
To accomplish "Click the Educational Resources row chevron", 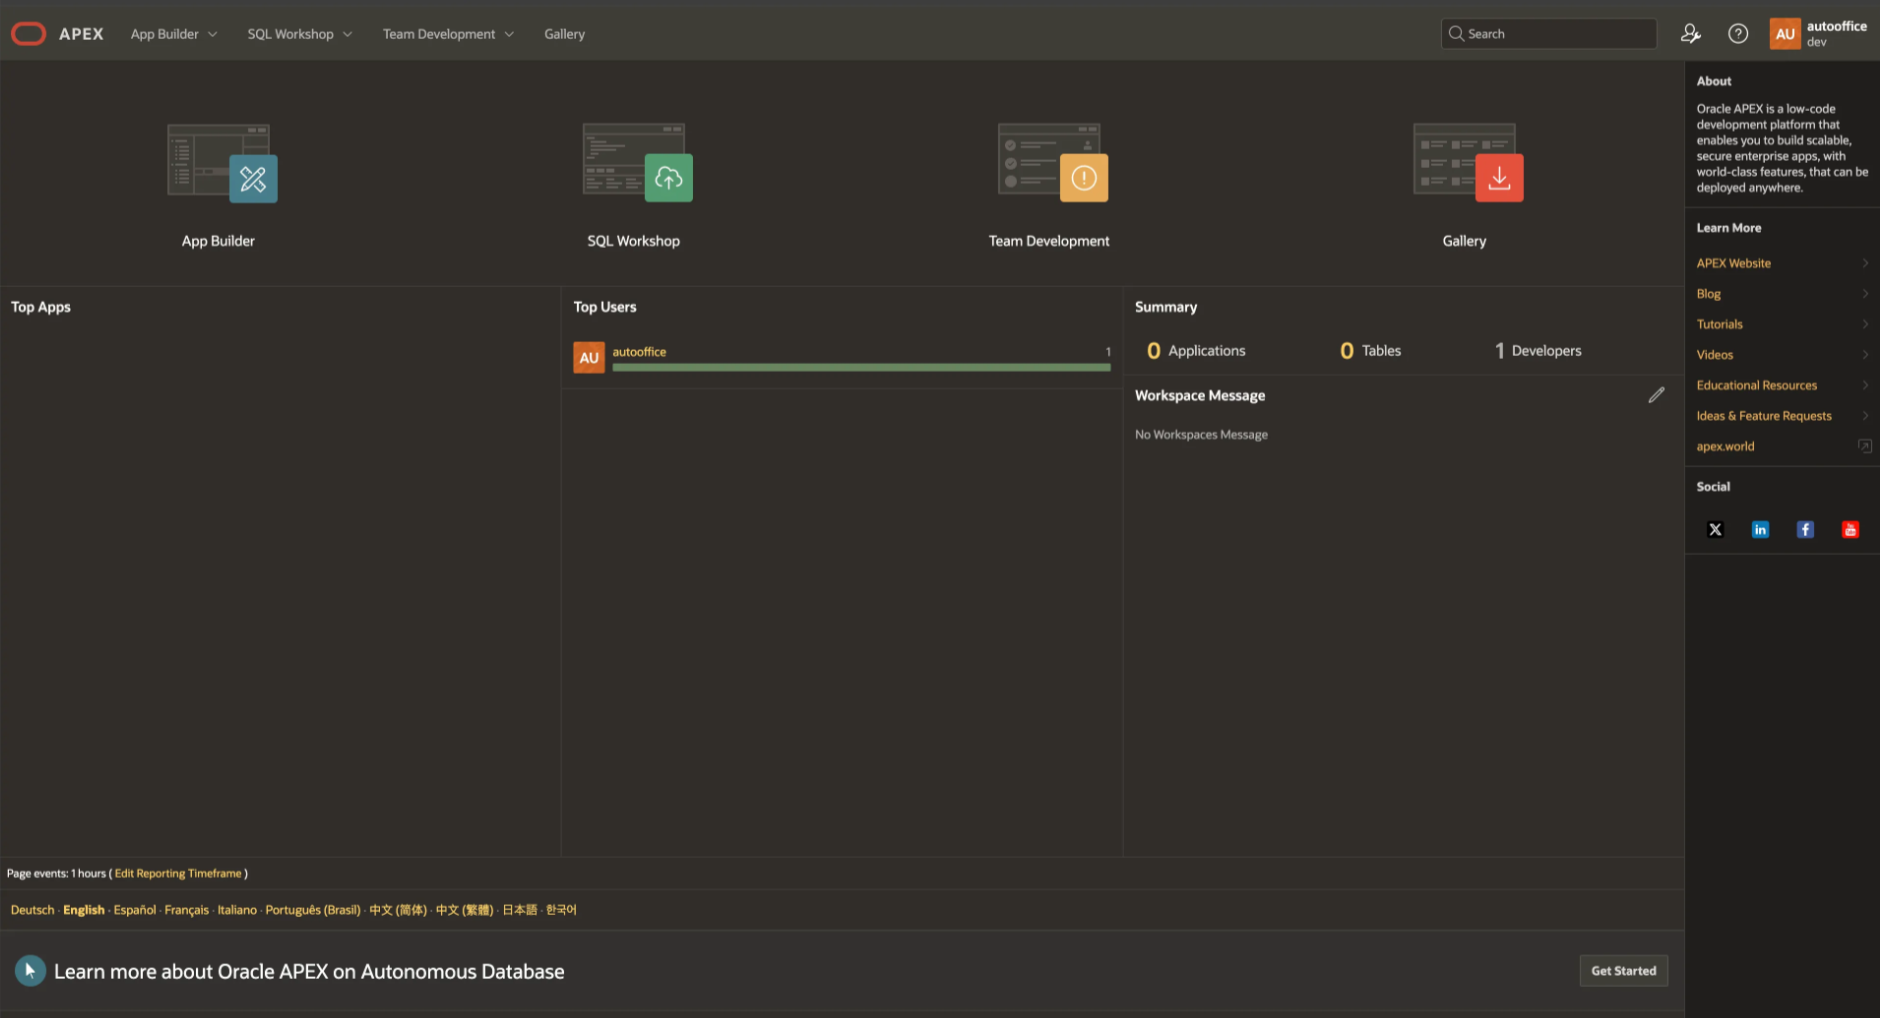I will tap(1865, 385).
